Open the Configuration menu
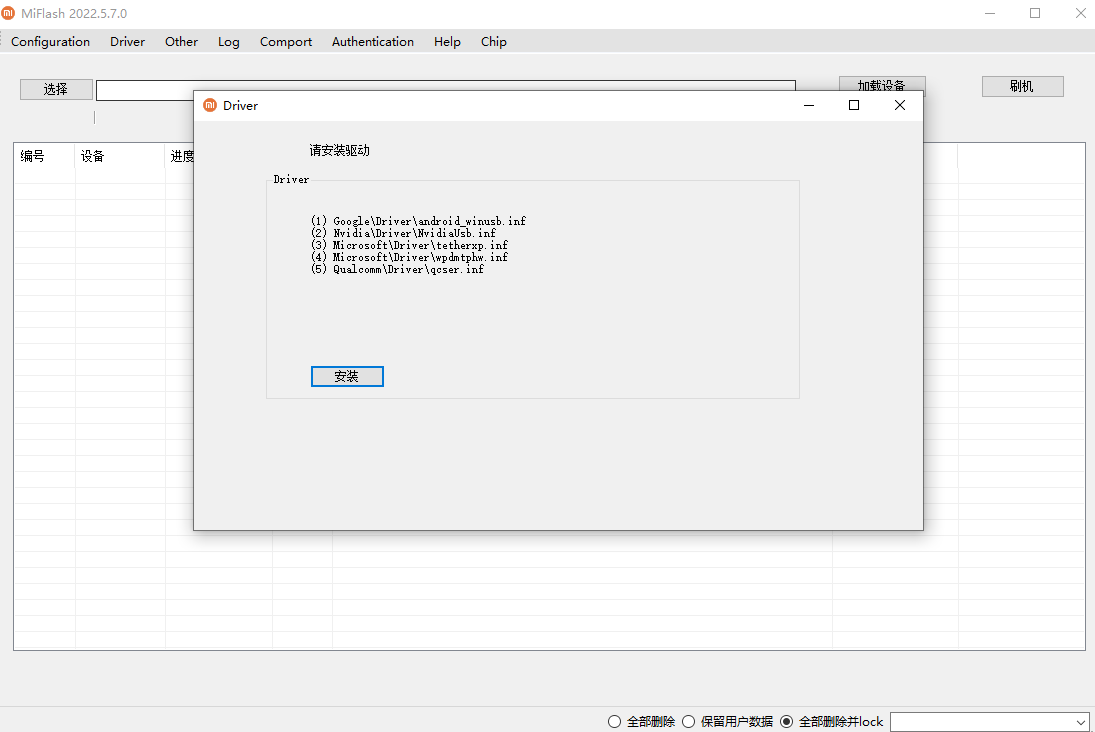 click(50, 42)
